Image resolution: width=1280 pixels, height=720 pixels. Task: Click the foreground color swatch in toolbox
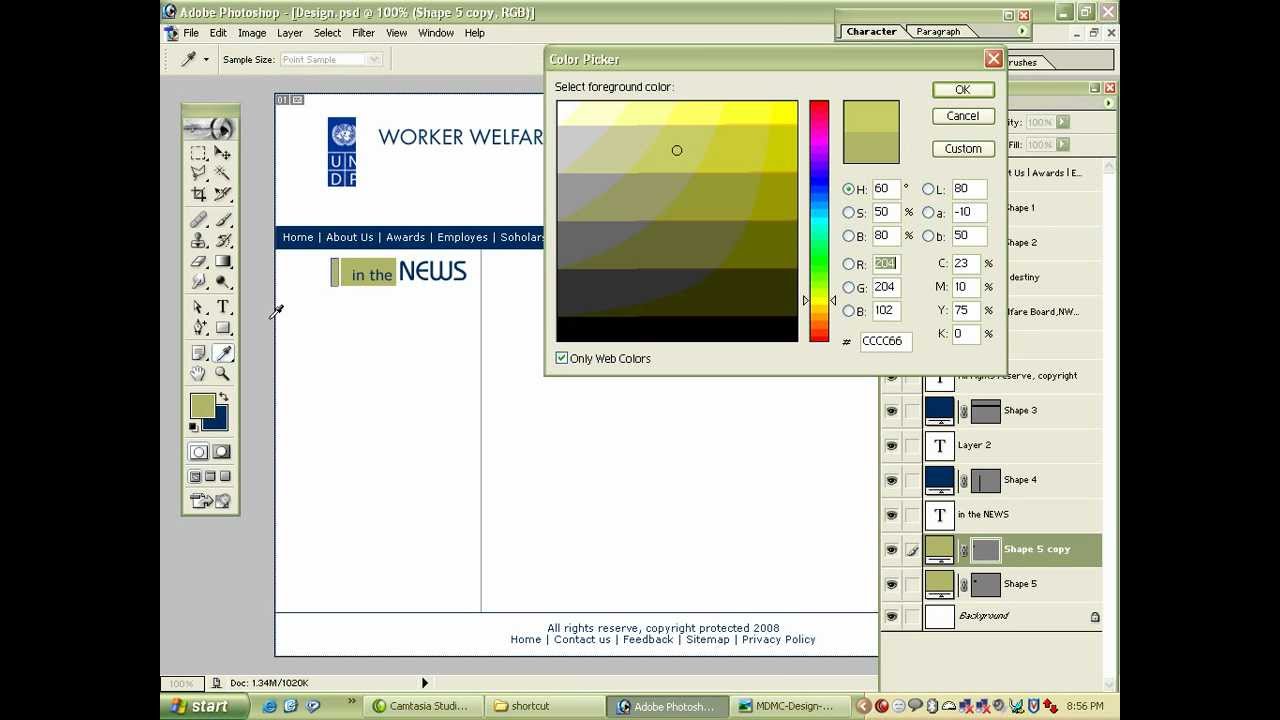(202, 405)
